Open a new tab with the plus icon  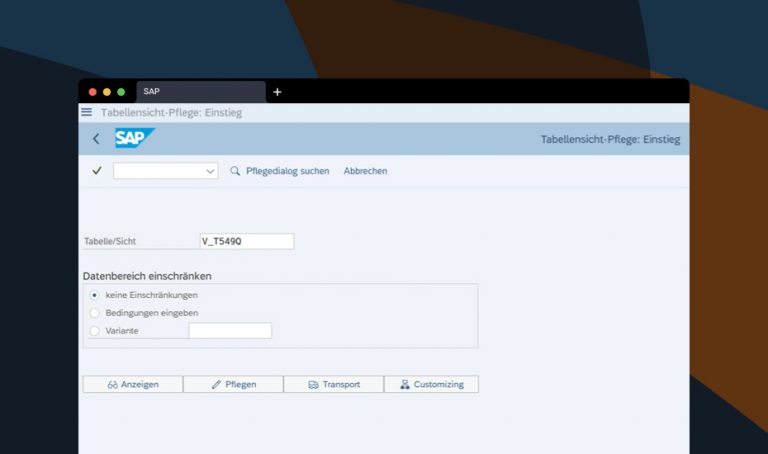(x=277, y=92)
